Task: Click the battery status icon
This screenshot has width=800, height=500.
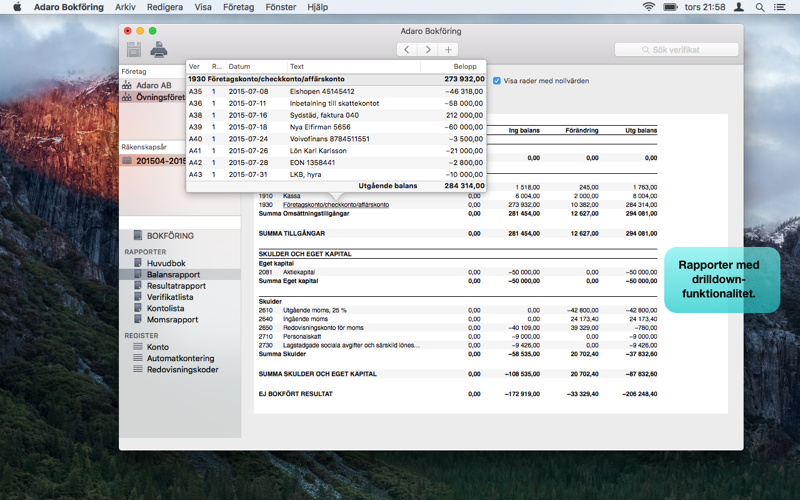Action: (x=670, y=7)
